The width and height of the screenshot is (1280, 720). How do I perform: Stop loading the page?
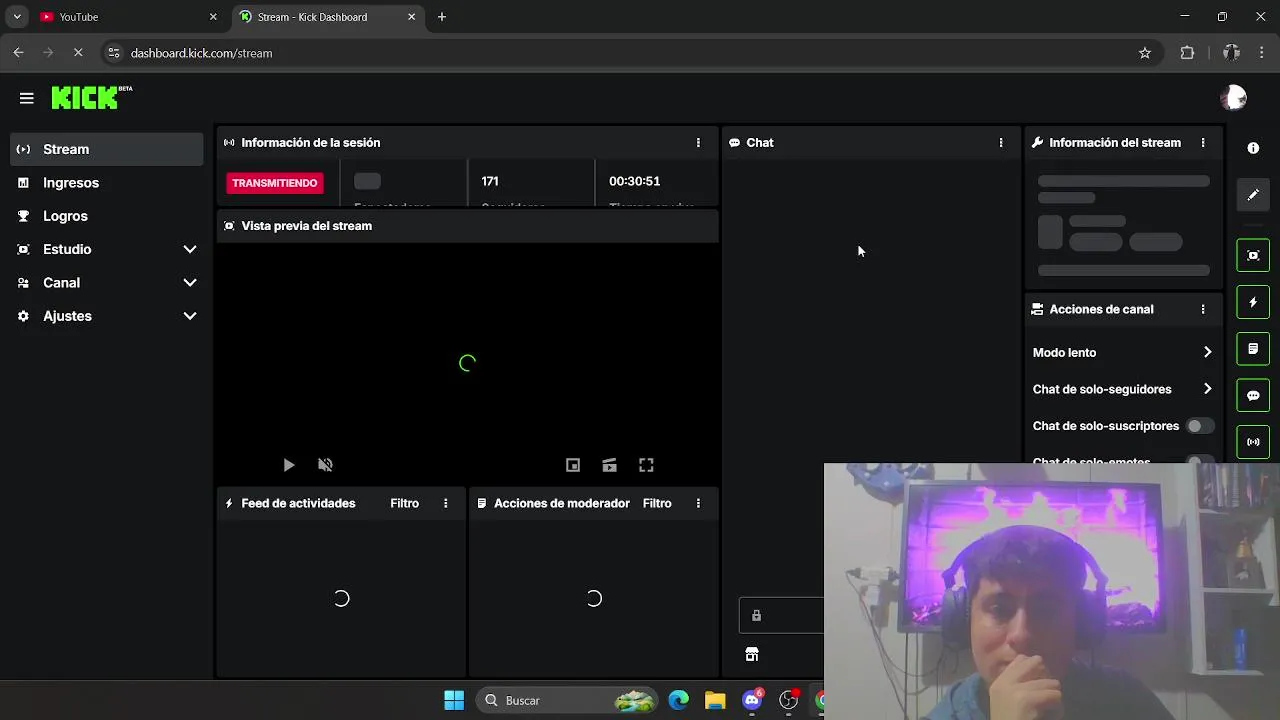(x=78, y=53)
